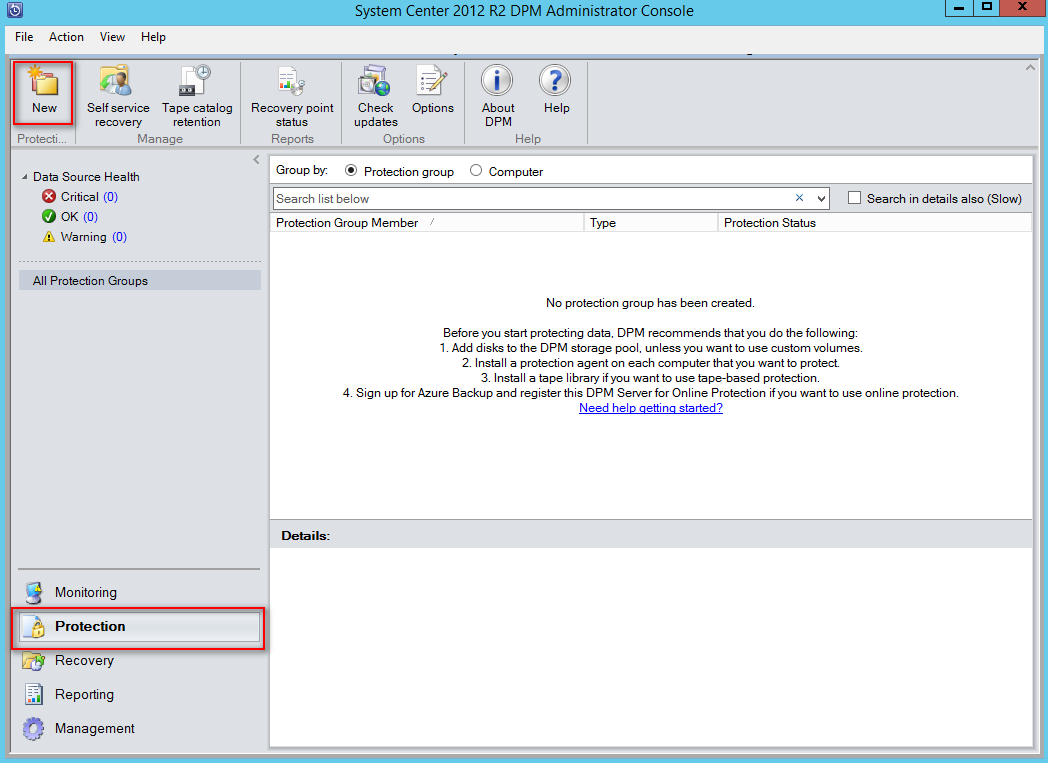Click the Recovery workspace icon
Screen dimensions: 1048x763
coord(33,661)
